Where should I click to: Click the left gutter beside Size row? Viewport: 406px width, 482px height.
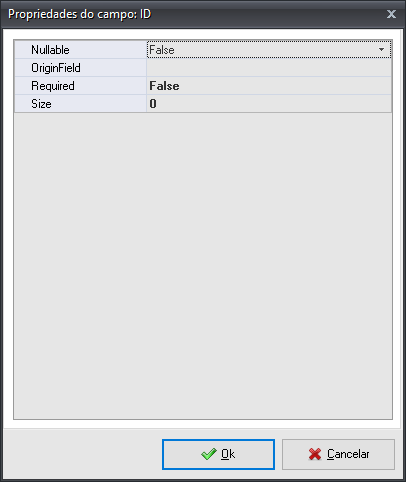[x=22, y=104]
